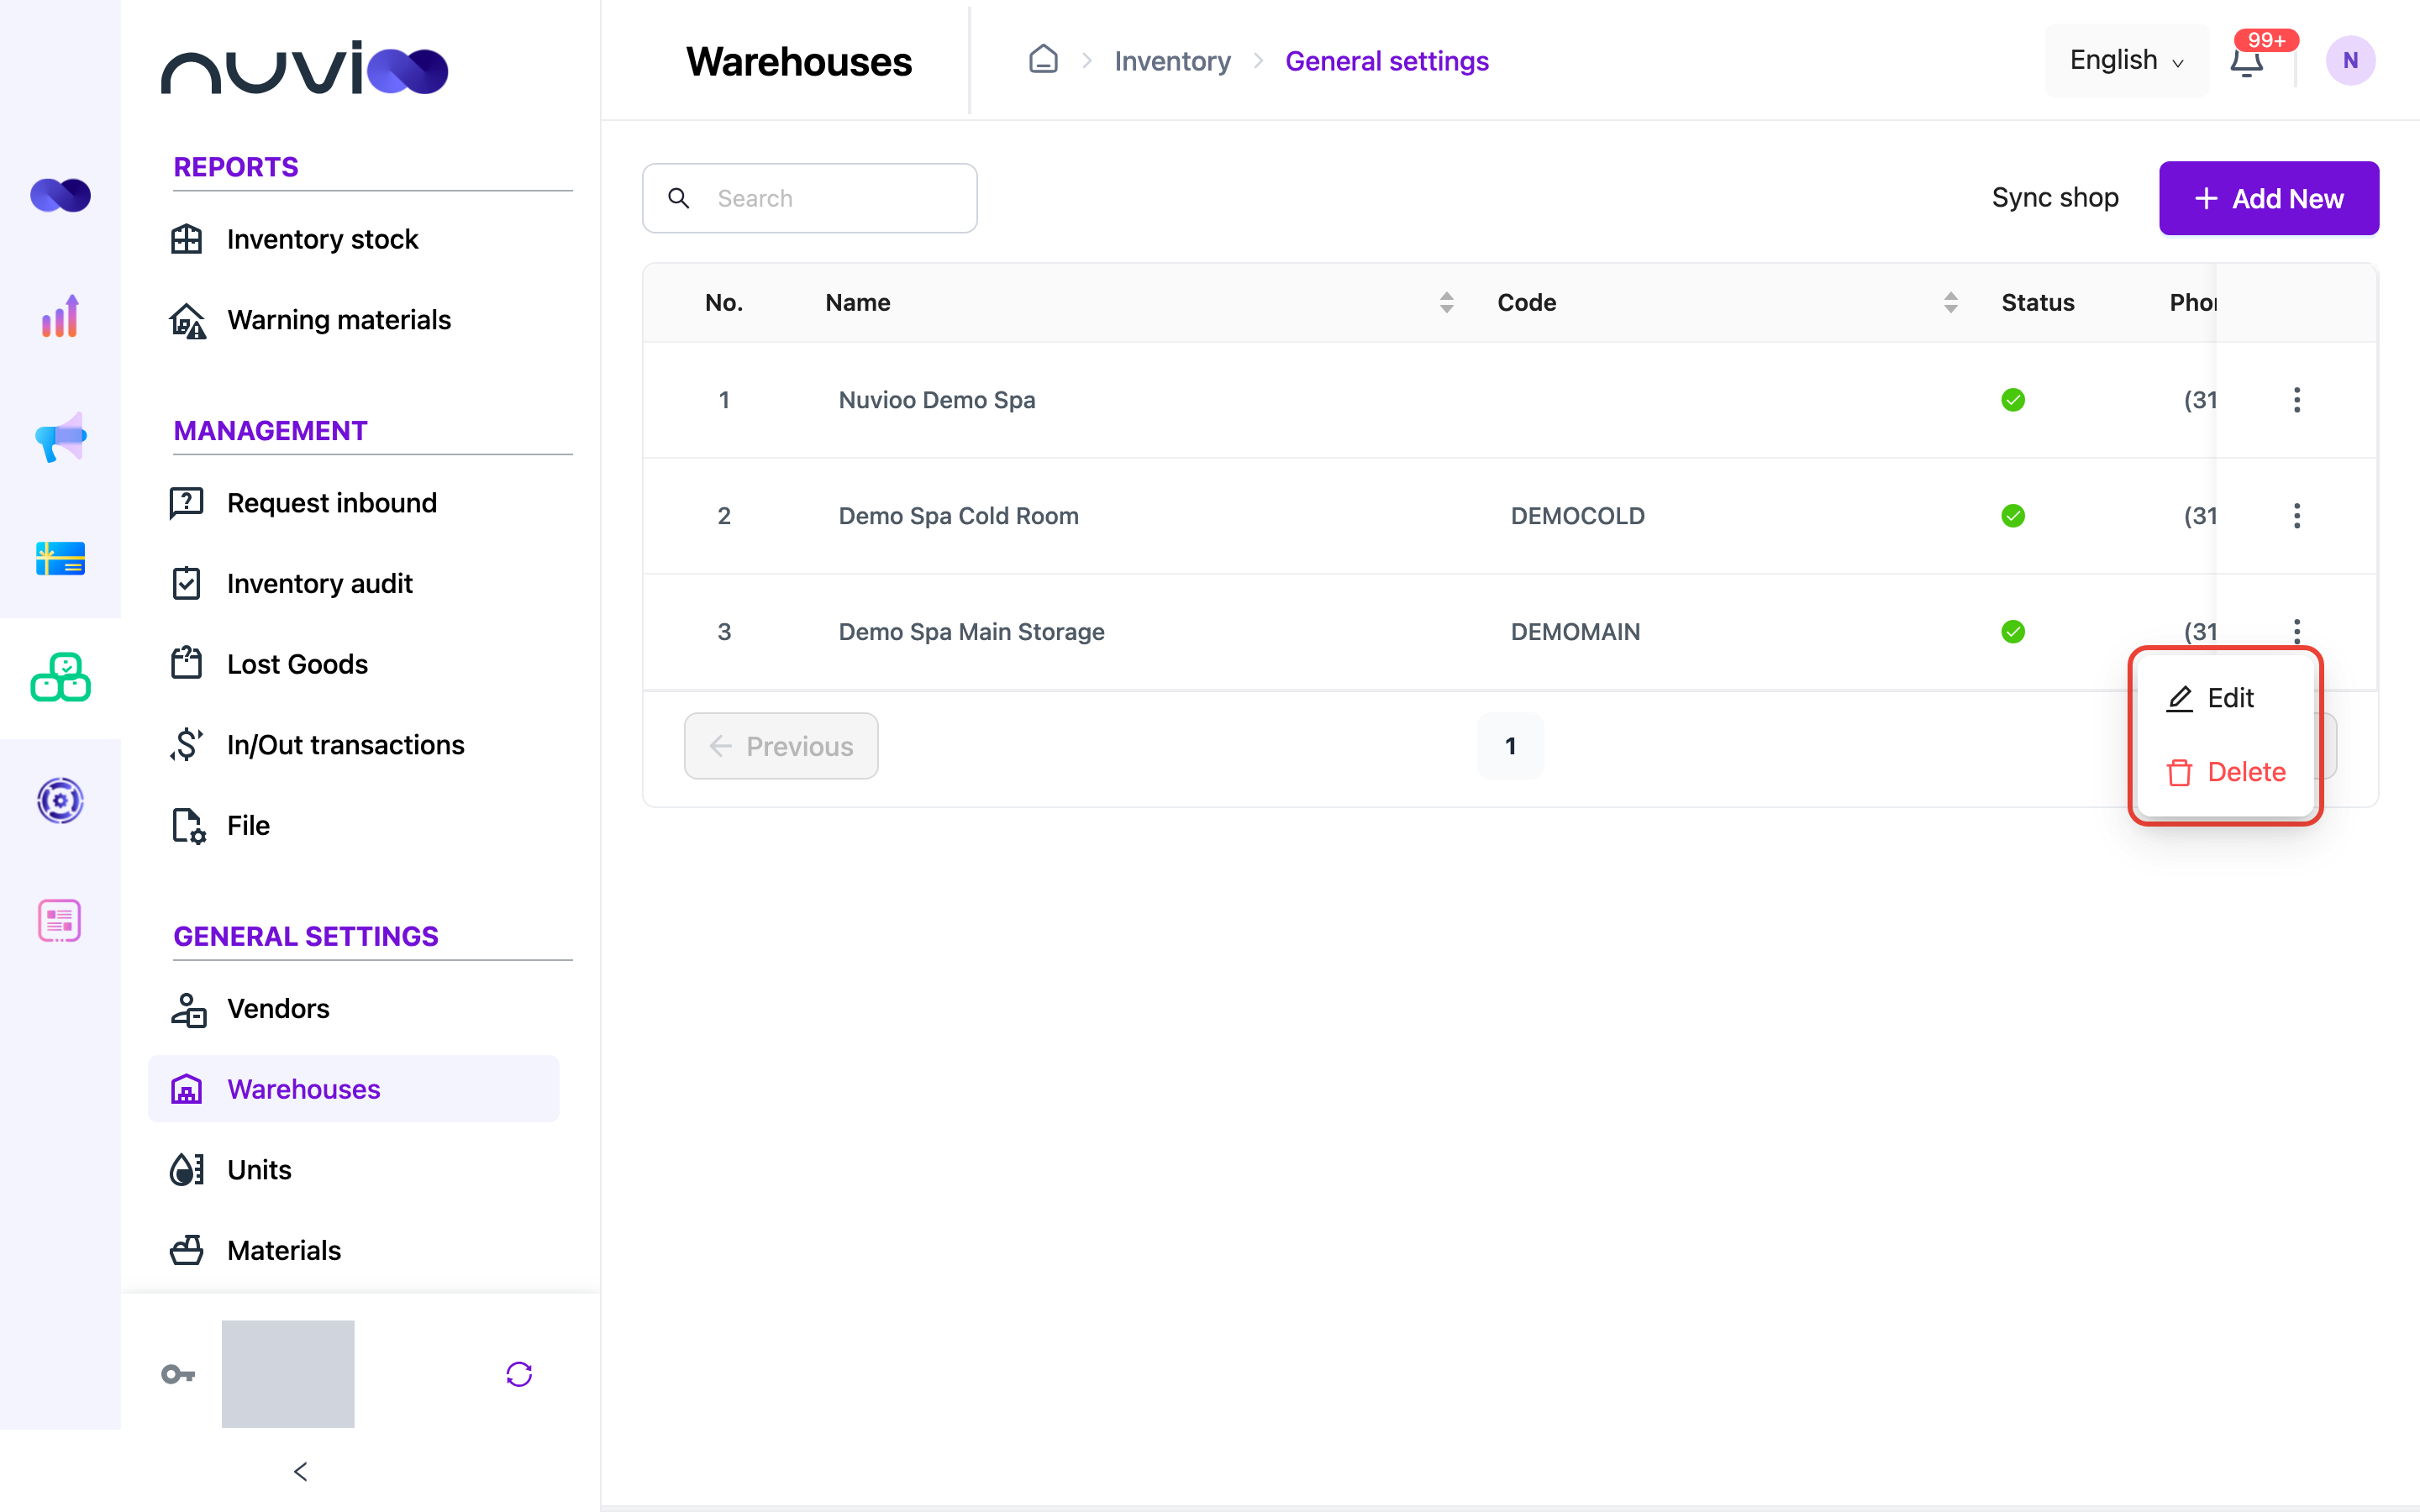This screenshot has height=1512, width=2420.
Task: Click the key icon in sidebar footer
Action: [178, 1374]
